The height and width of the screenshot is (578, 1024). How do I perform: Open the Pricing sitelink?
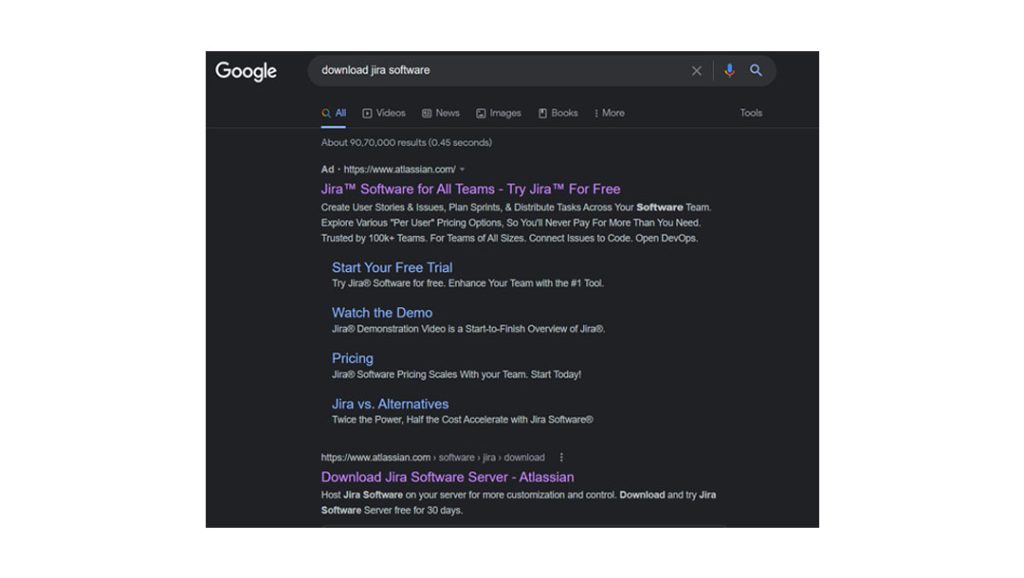click(353, 359)
